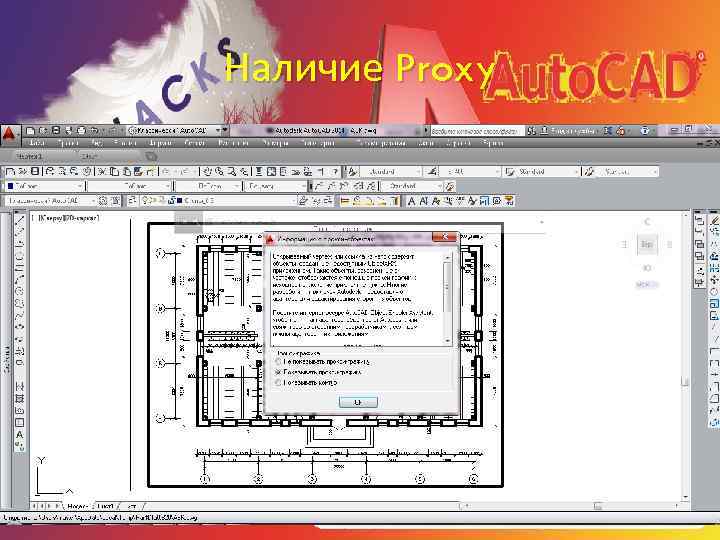Open Color control ByLayer dropdown swatch
Viewport: 720px width, 540px height.
coord(44,186)
